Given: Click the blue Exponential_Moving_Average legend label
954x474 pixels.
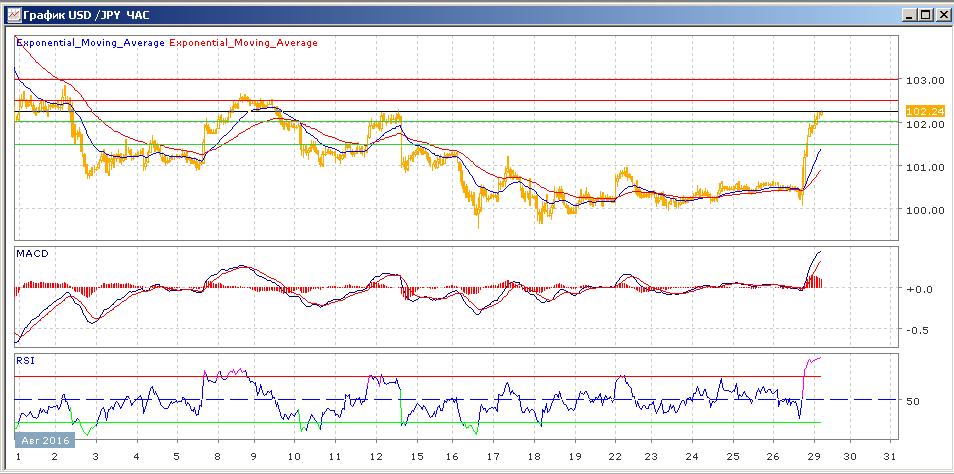Looking at the screenshot, I should (x=90, y=43).
